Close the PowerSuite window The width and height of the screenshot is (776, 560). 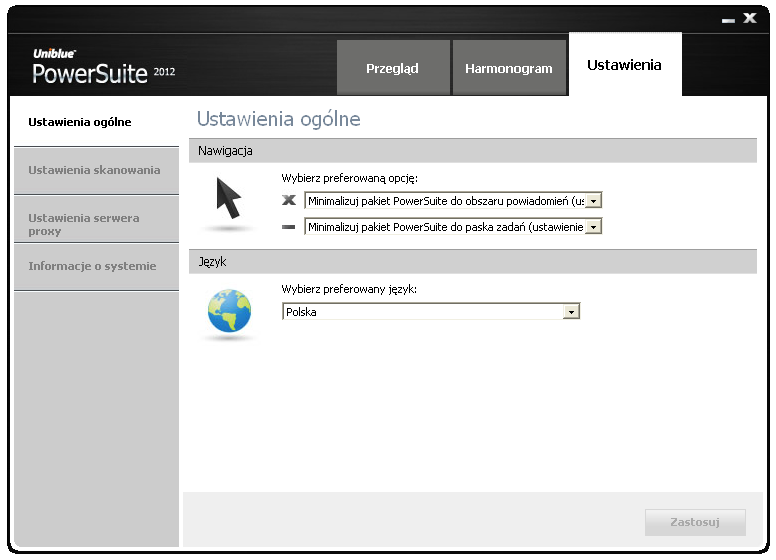pyautogui.click(x=750, y=18)
